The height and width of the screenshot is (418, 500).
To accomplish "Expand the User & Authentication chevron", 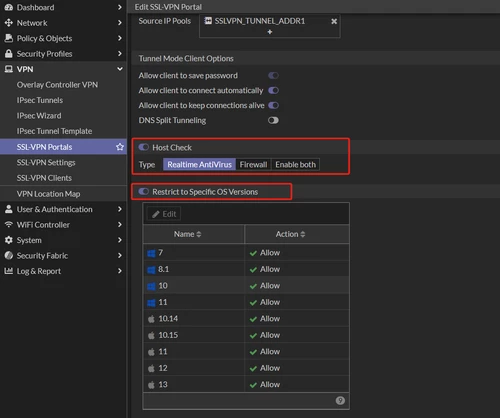I will tap(120, 209).
